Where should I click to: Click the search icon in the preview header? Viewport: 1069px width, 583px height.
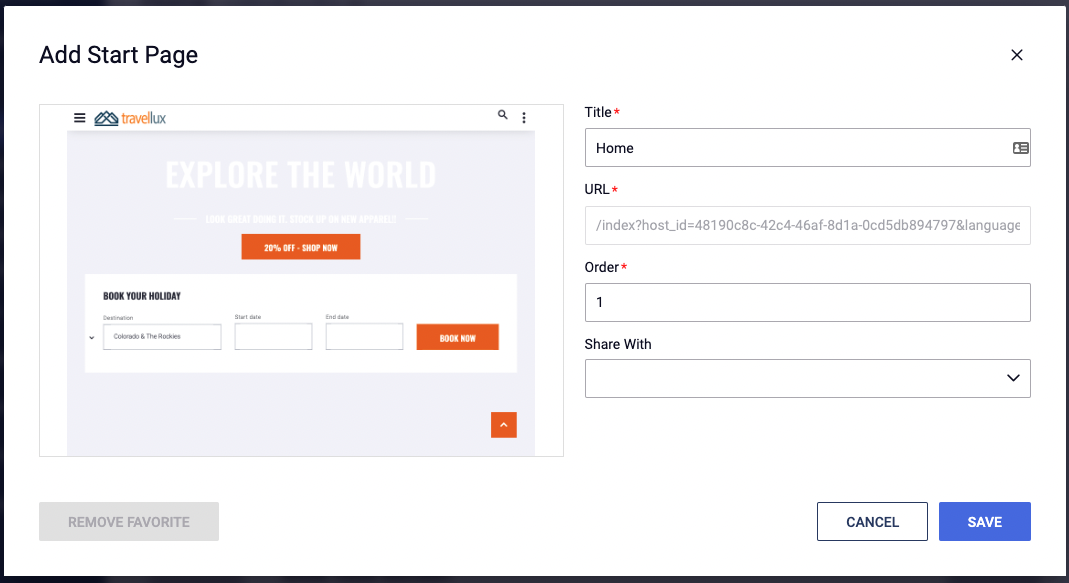pos(503,115)
